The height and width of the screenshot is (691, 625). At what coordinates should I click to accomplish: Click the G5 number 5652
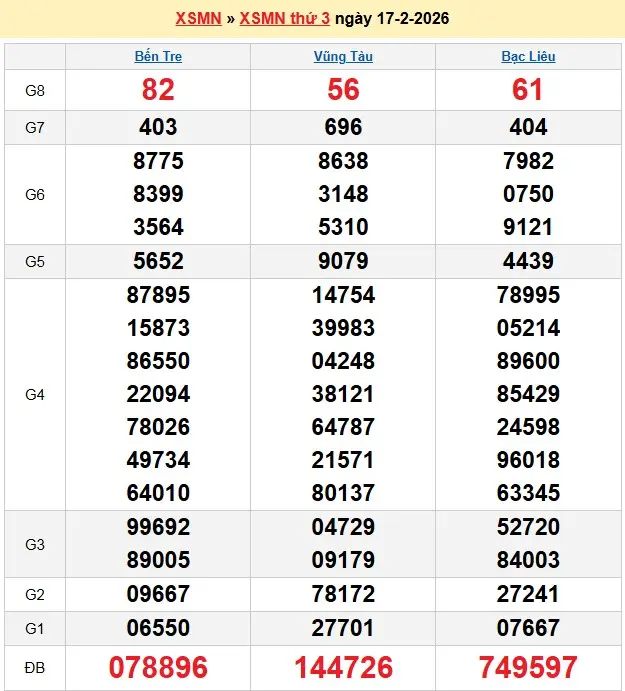coord(158,261)
